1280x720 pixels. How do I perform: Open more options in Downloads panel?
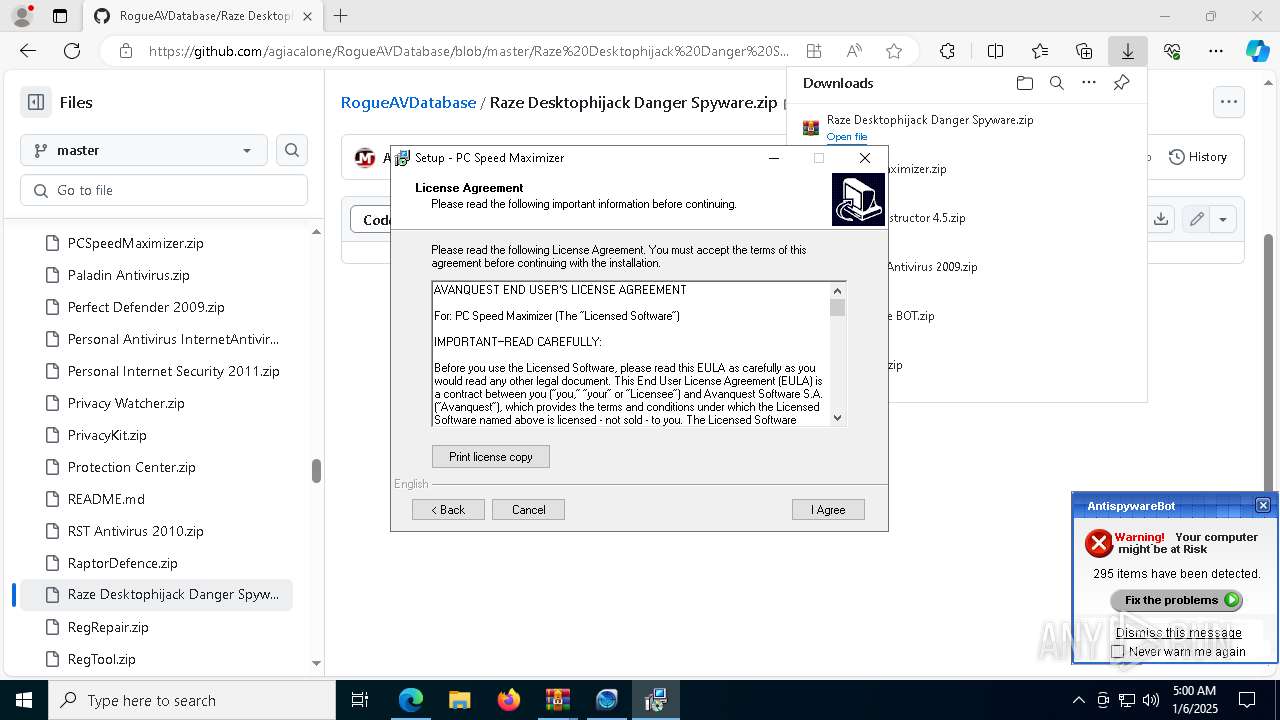tap(1089, 83)
